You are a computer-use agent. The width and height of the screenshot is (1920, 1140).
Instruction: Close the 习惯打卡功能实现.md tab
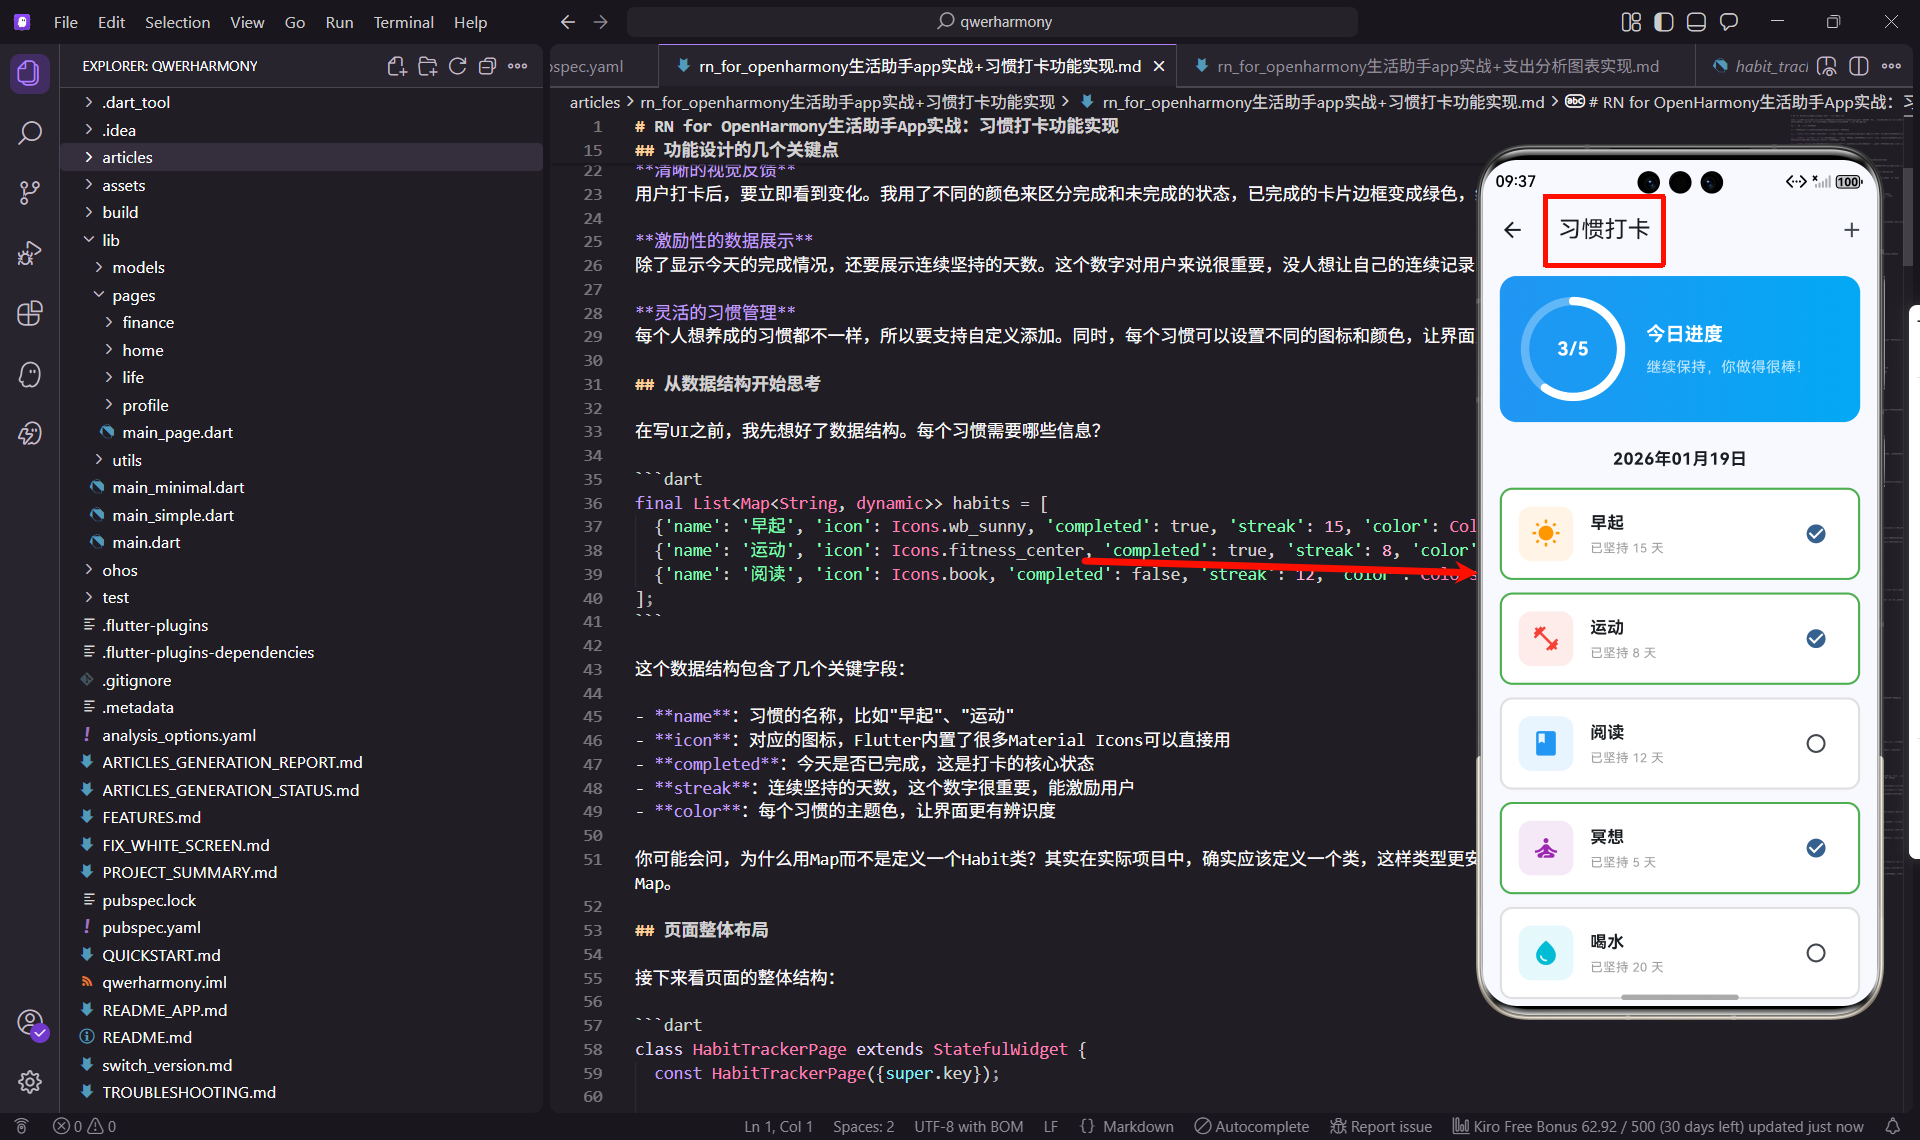tap(1159, 66)
